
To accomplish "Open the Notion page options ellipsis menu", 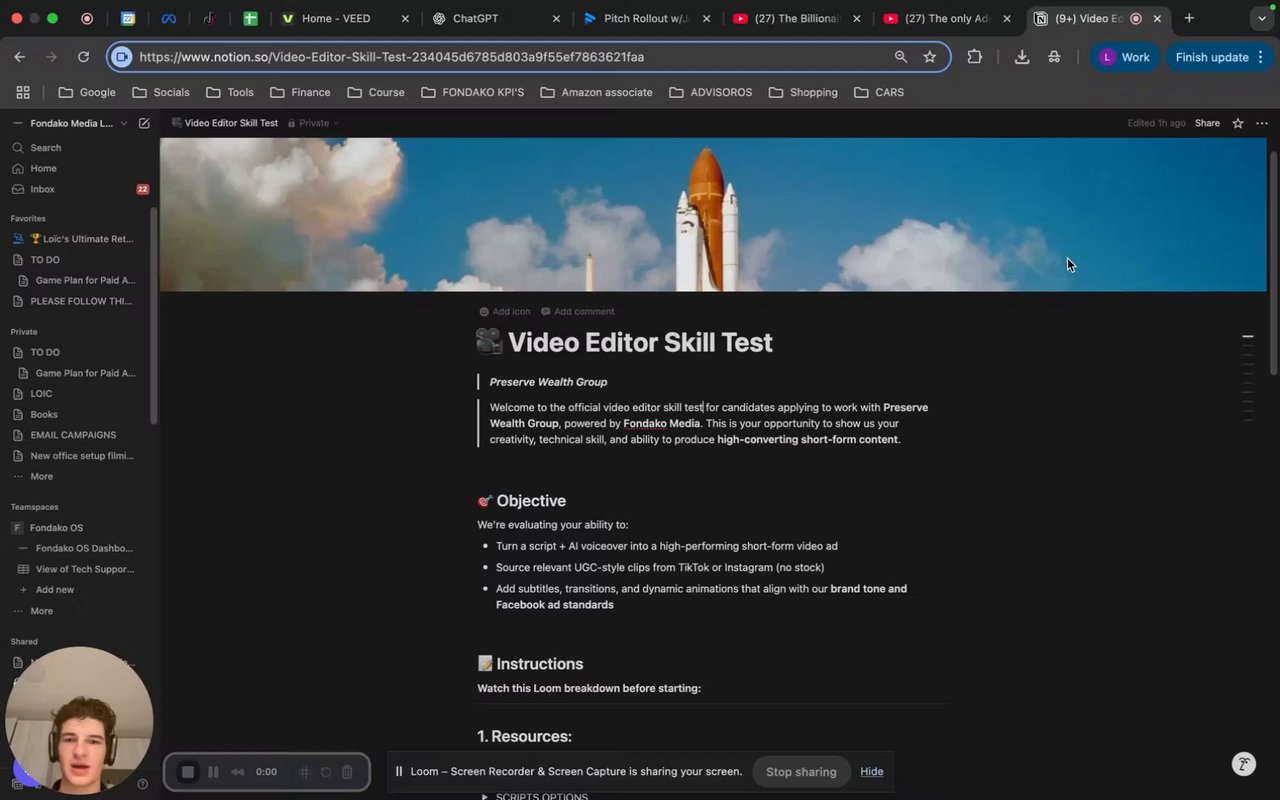I will coord(1262,123).
